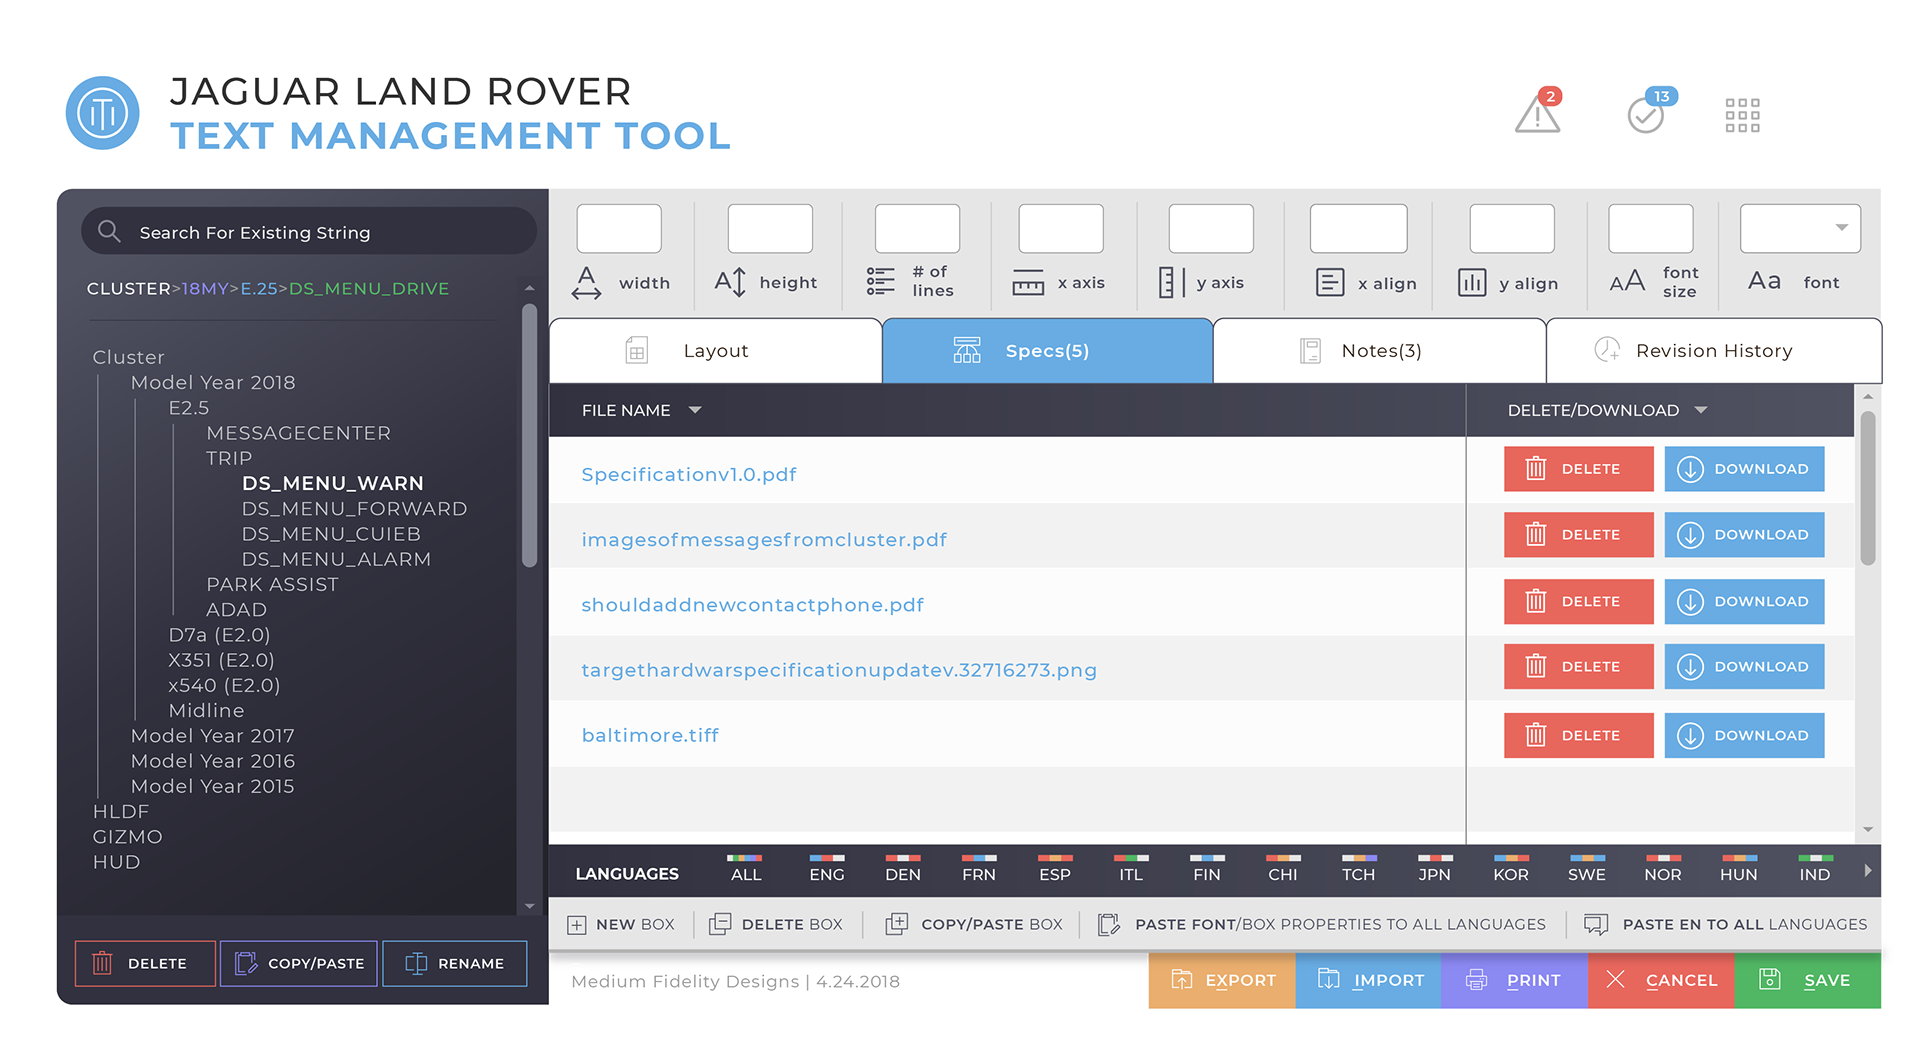
Task: Delete shouldaddnewcontactphone.pdf
Action: (1578, 601)
